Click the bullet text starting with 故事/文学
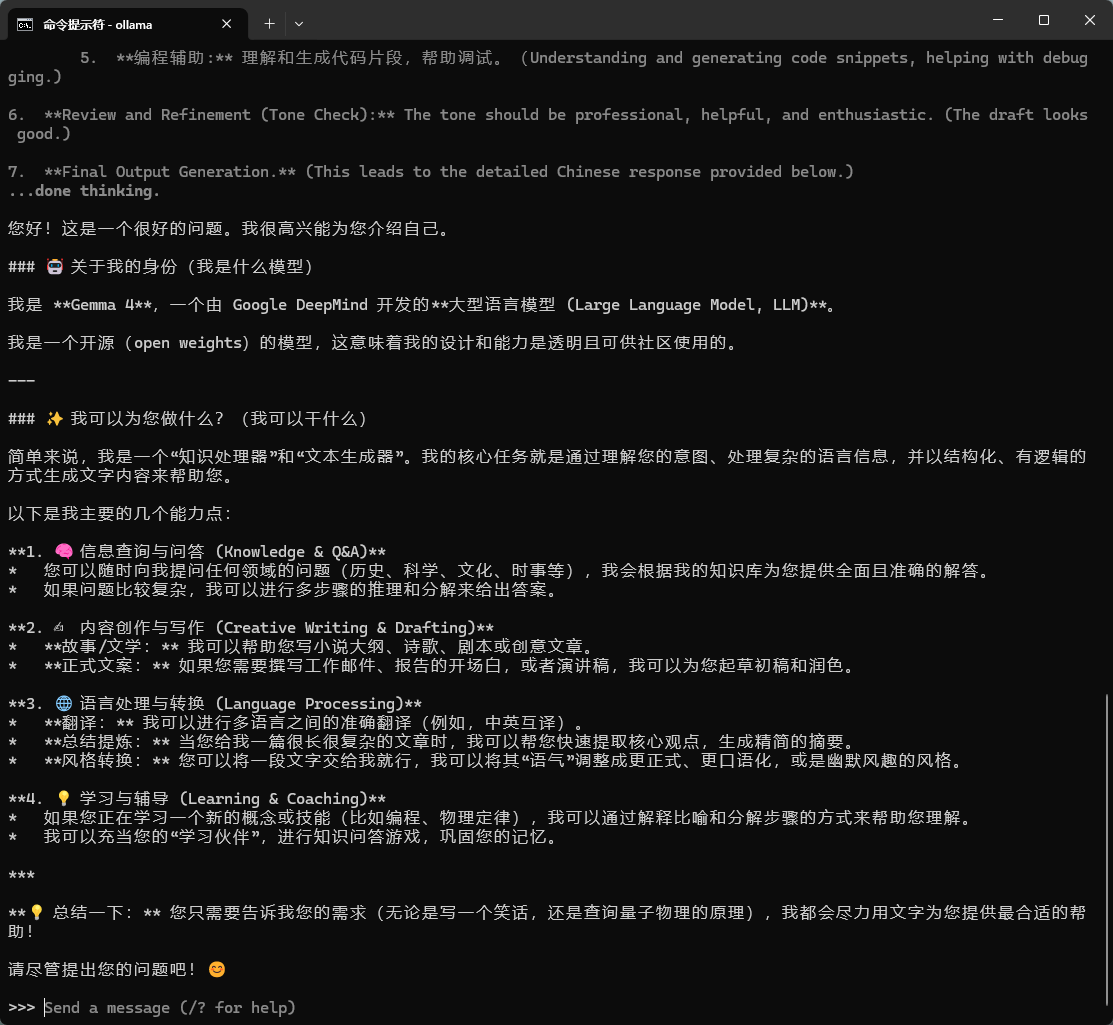The image size is (1113, 1025). (x=319, y=647)
